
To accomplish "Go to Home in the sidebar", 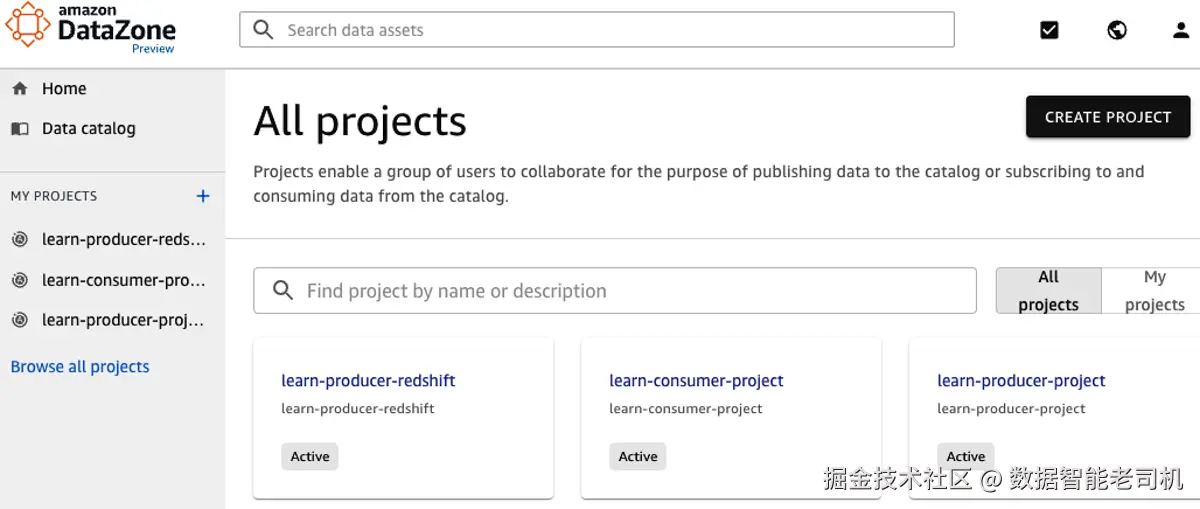I will point(64,89).
